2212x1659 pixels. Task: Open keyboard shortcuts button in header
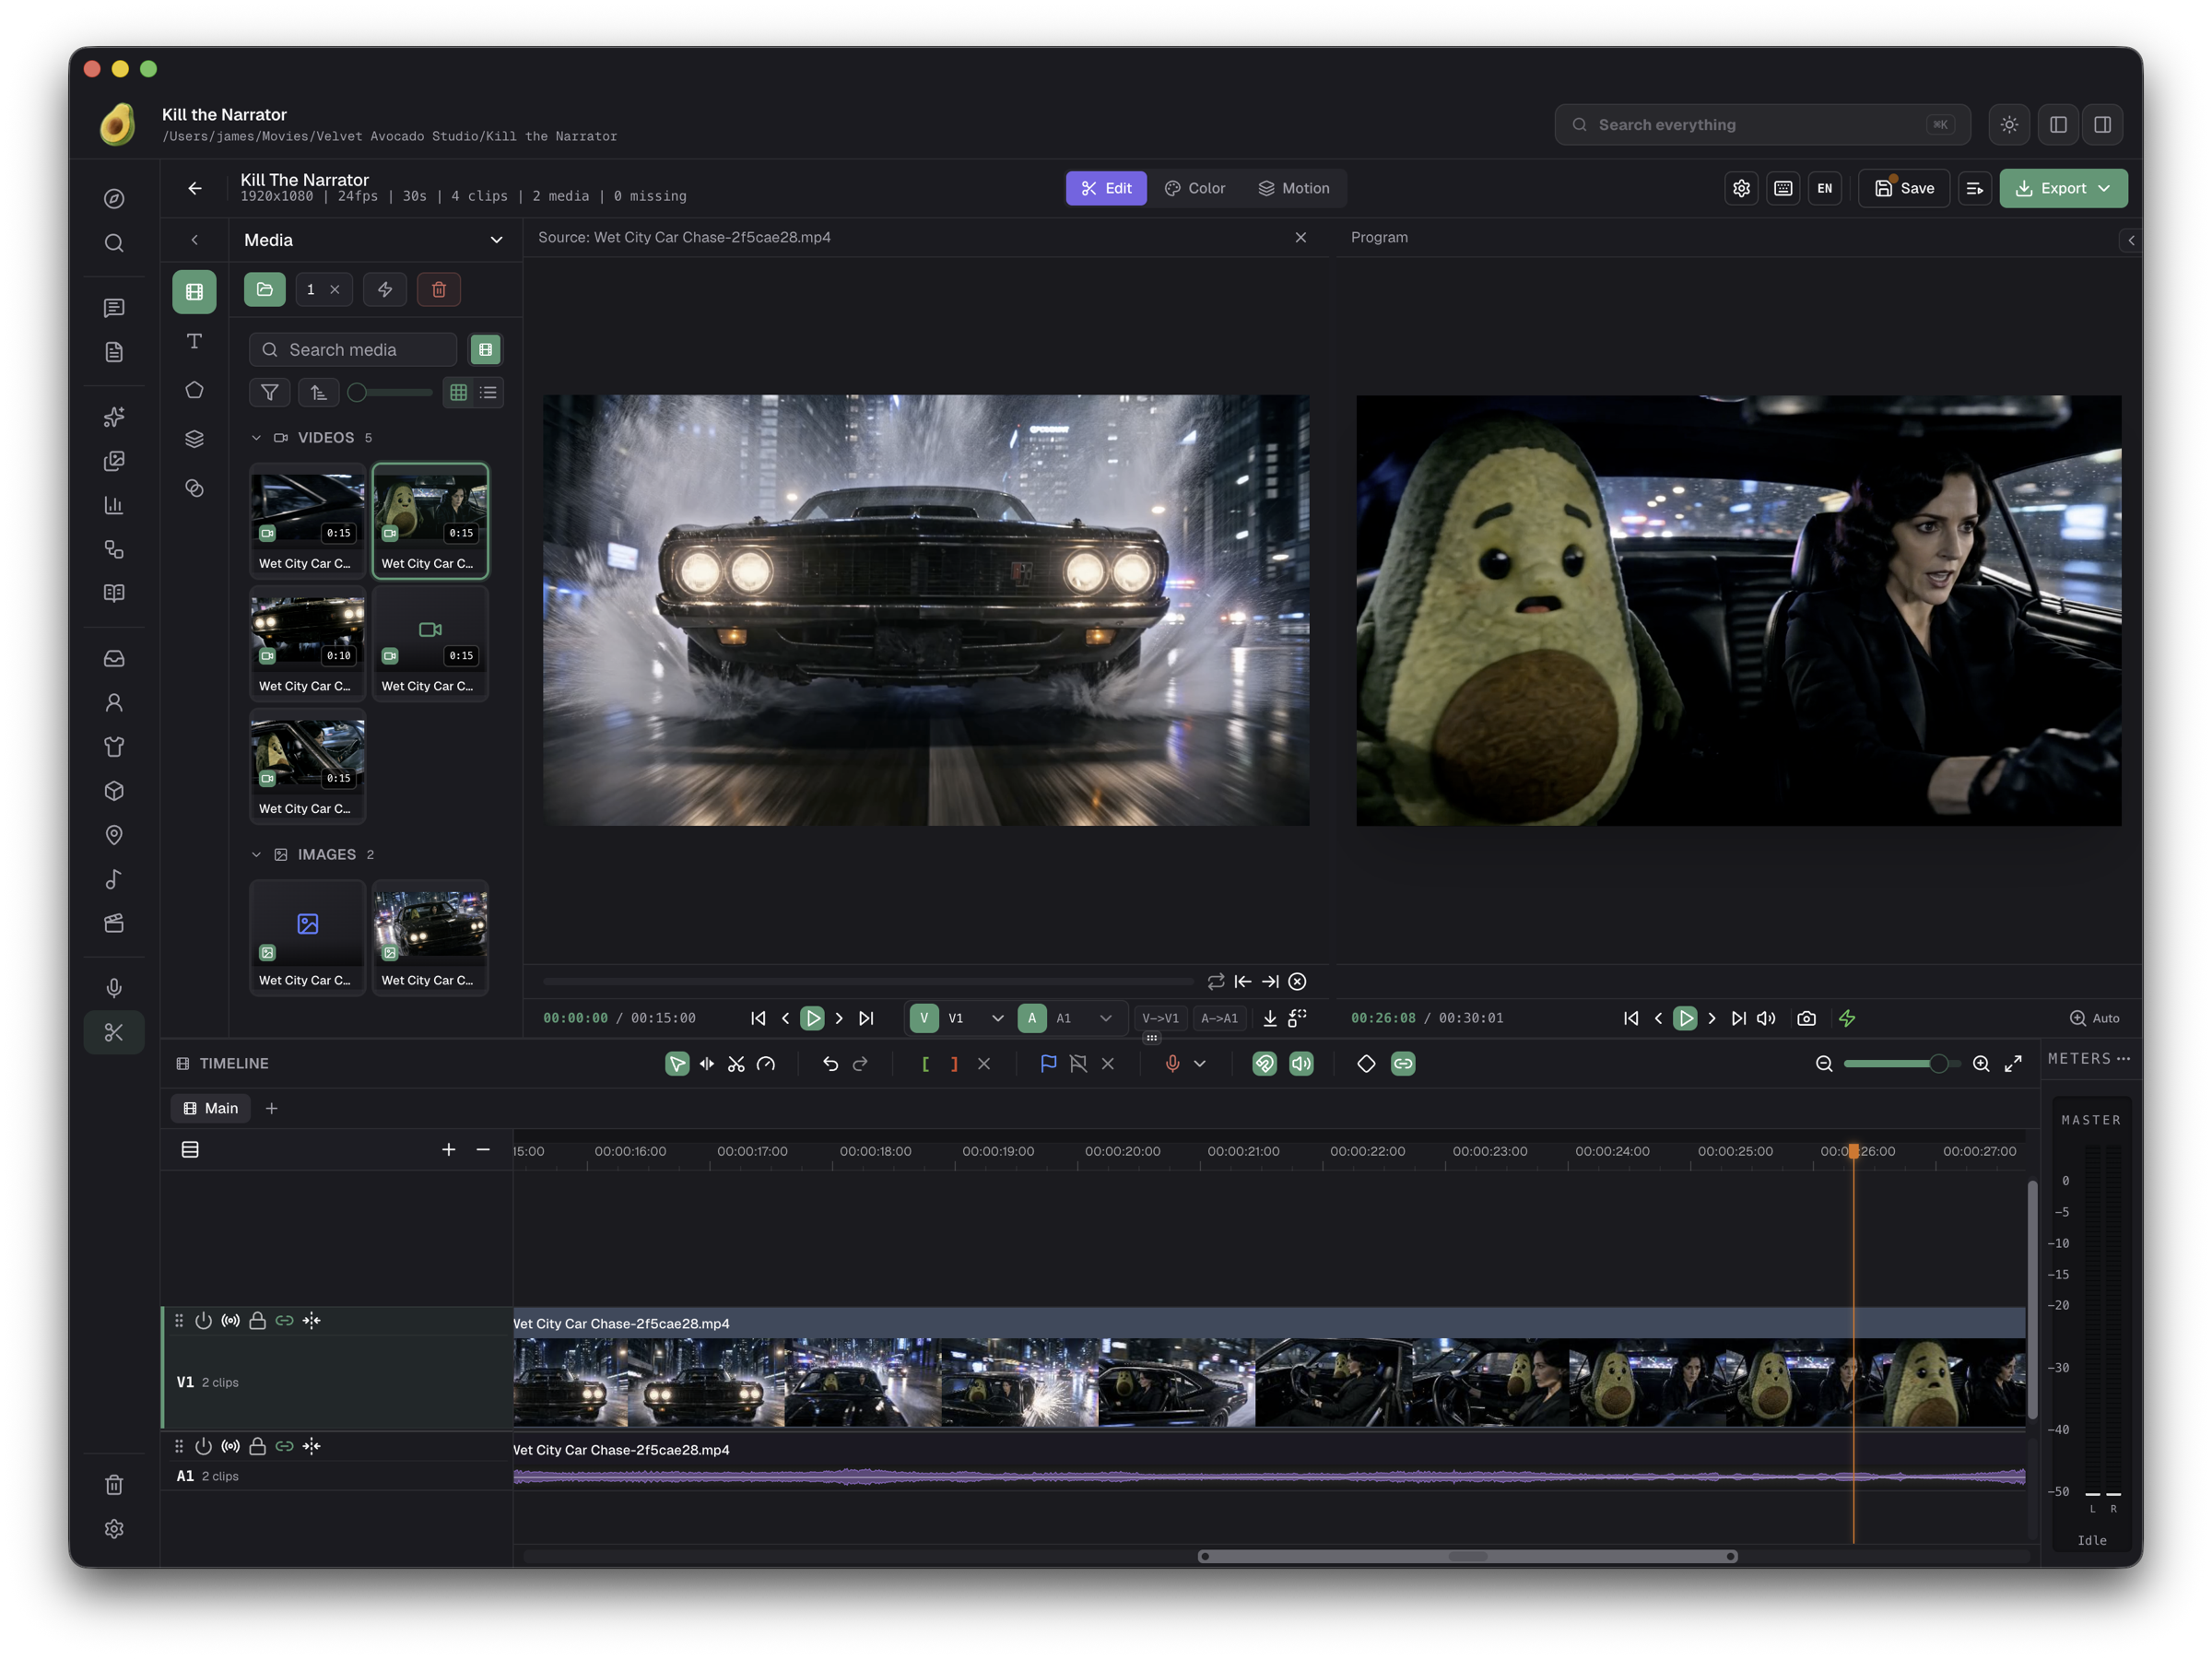click(x=1783, y=188)
